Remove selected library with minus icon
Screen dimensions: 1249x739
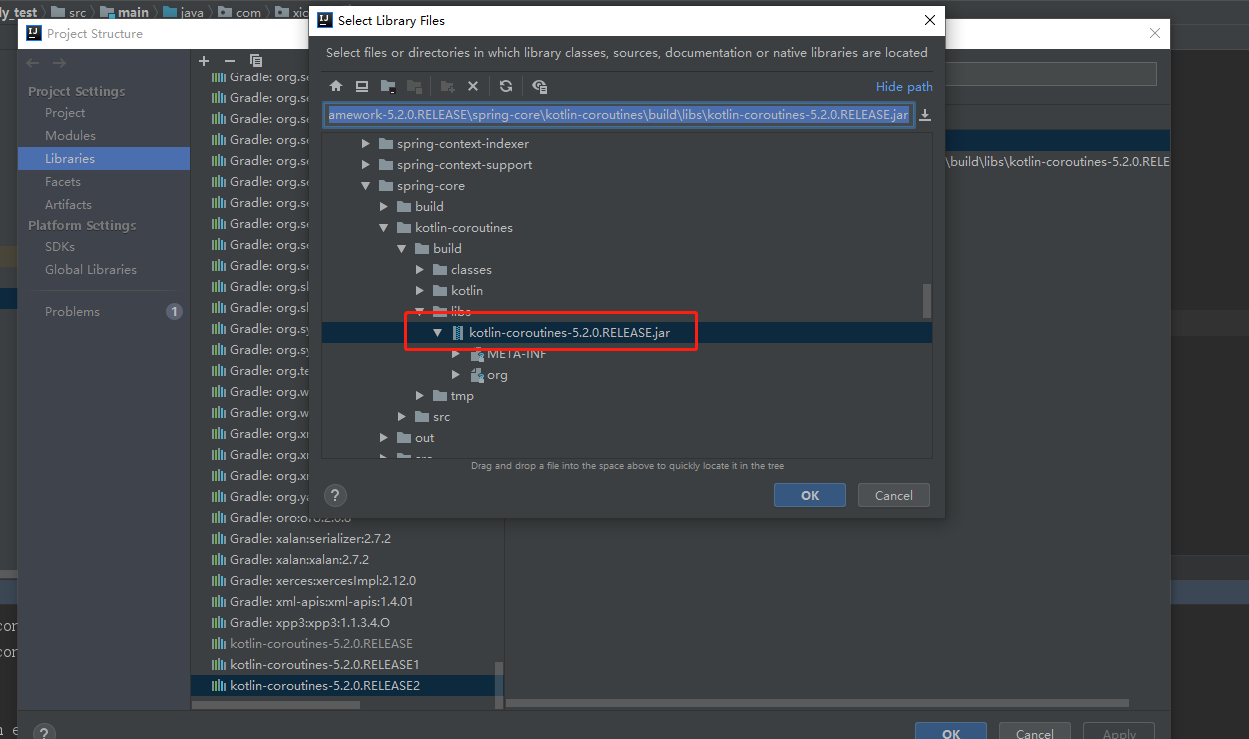(230, 61)
